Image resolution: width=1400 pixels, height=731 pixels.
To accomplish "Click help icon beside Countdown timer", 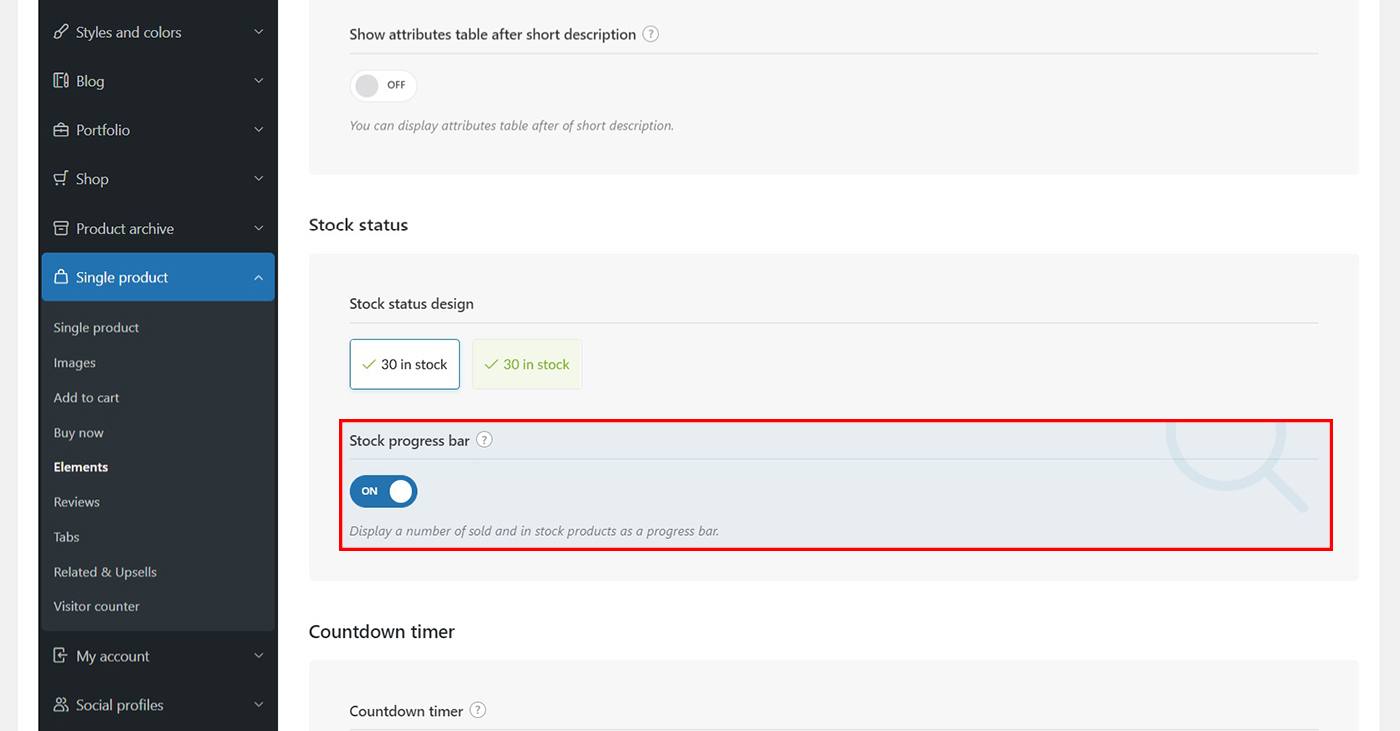I will pyautogui.click(x=478, y=711).
